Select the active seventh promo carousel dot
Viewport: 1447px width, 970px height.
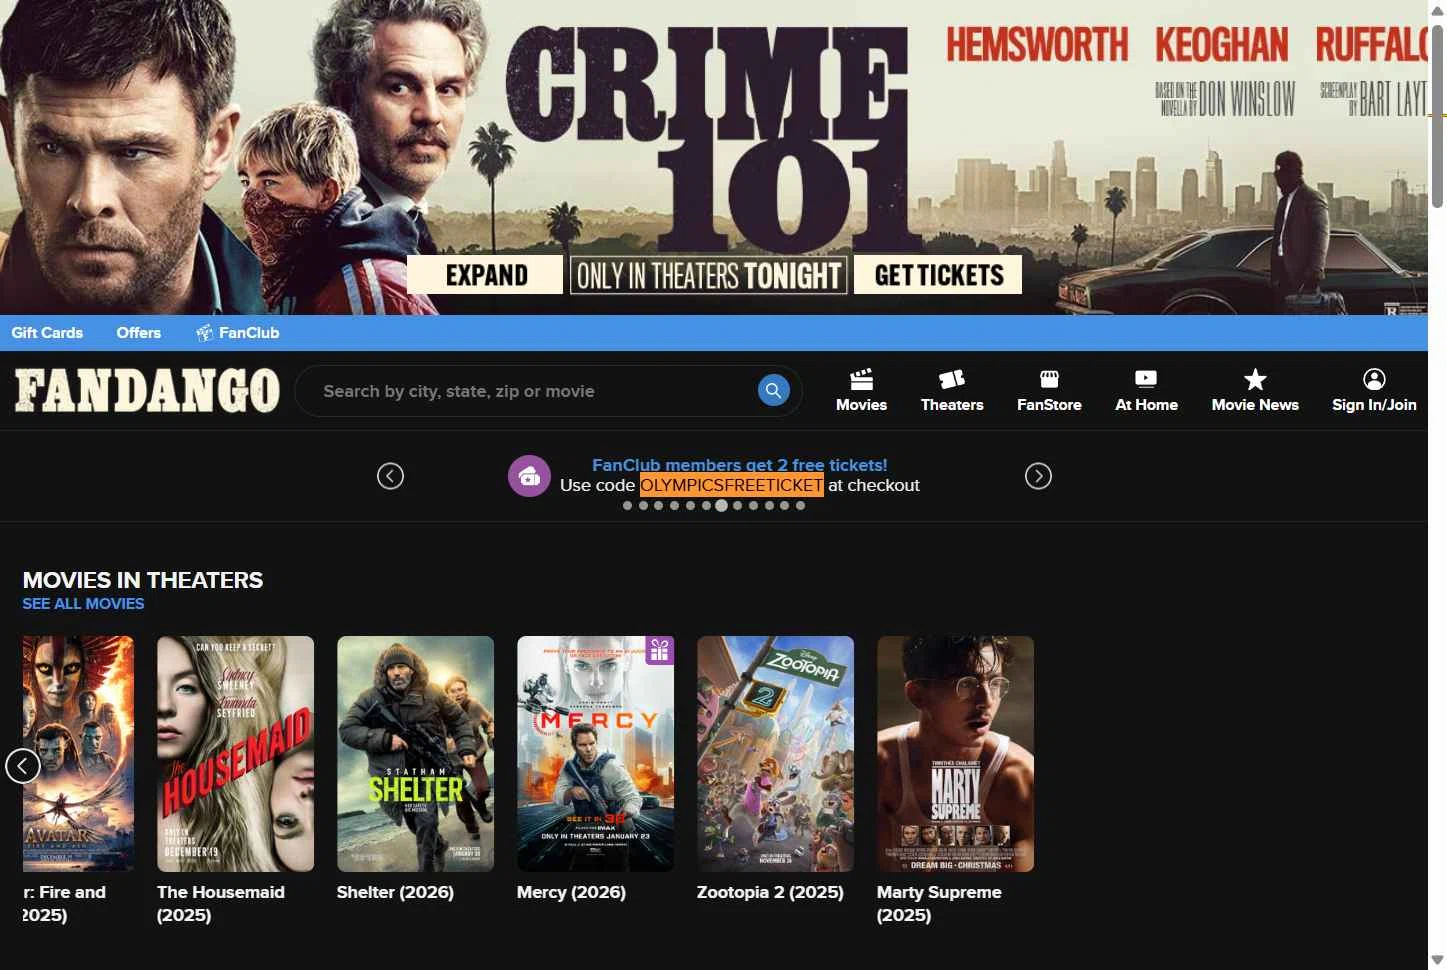tap(721, 506)
